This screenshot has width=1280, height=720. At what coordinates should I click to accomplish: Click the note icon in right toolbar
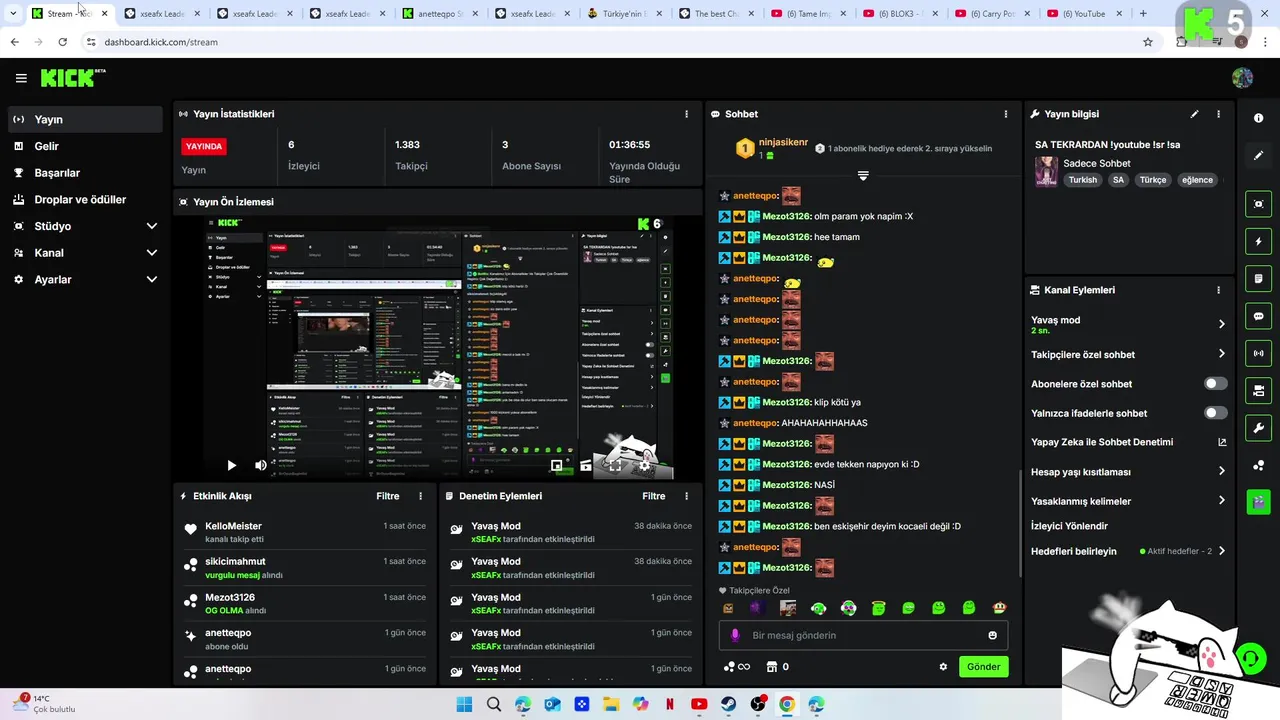point(1258,278)
